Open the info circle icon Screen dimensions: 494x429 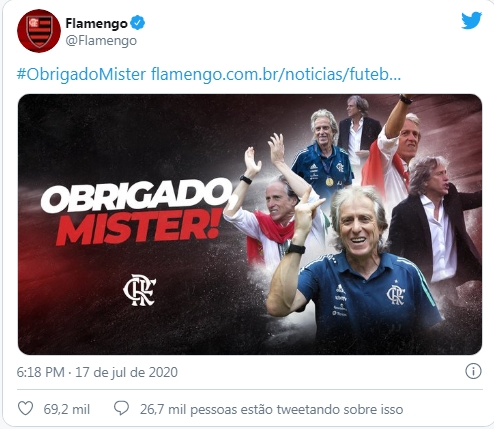(473, 371)
